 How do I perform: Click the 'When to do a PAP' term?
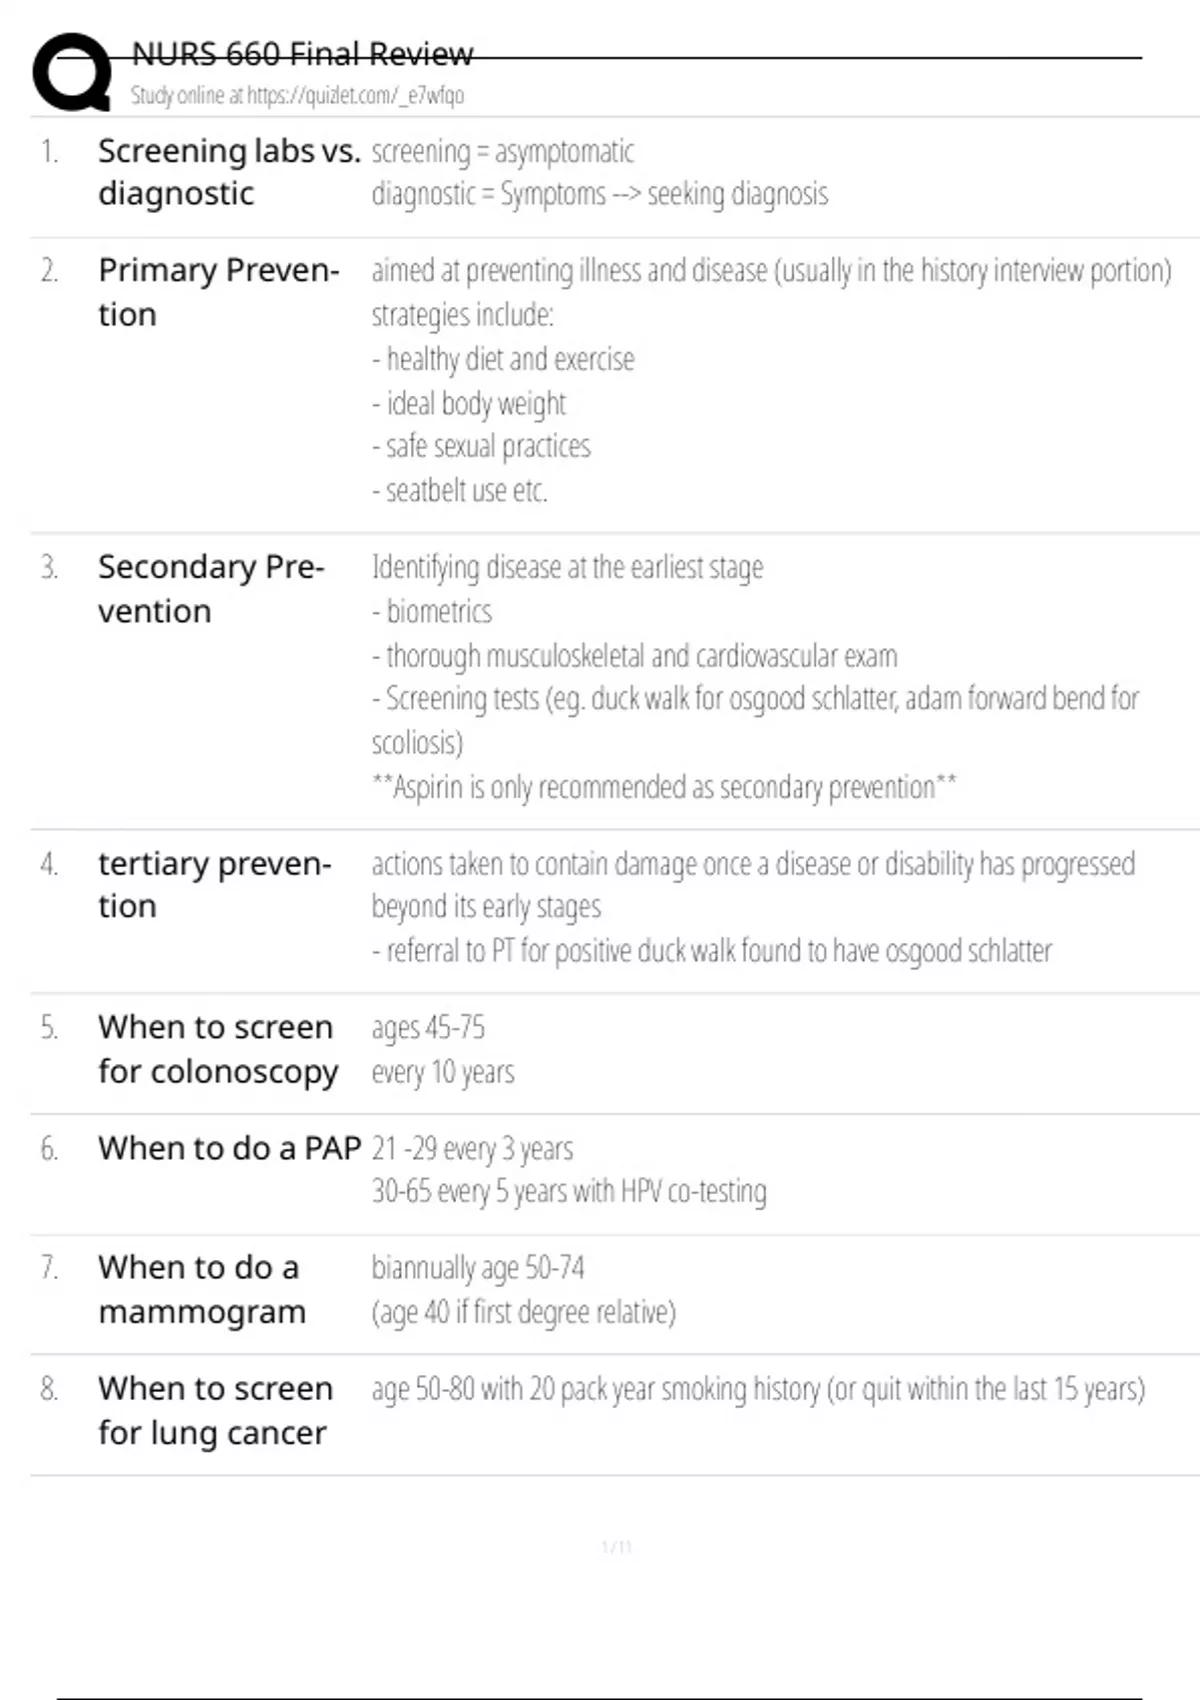coord(229,1148)
